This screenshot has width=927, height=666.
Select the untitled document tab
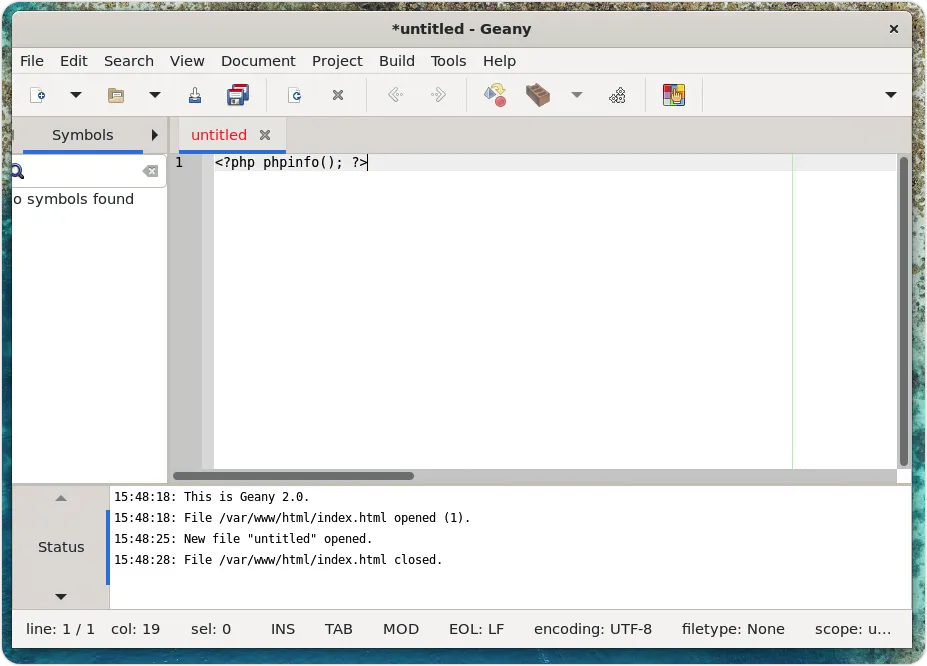pos(219,135)
